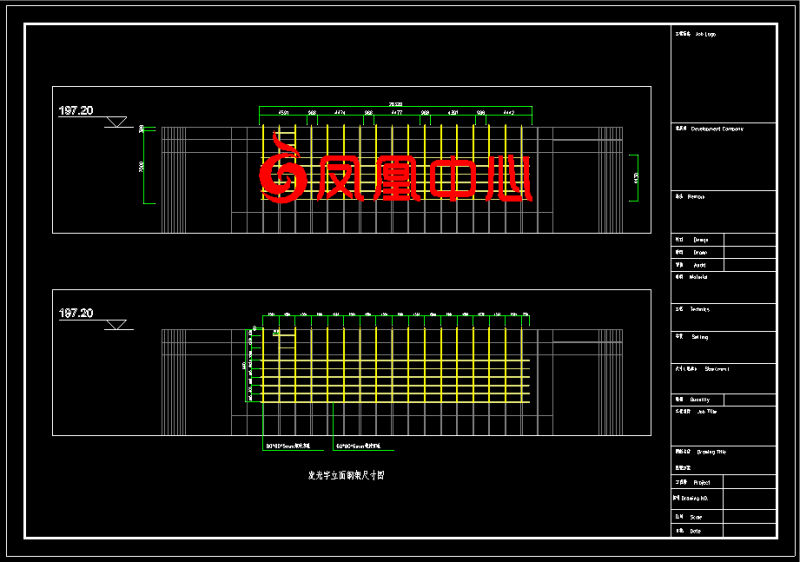Click the green vertical dimension at right of upper view
The width and height of the screenshot is (800, 562).
(x=635, y=178)
